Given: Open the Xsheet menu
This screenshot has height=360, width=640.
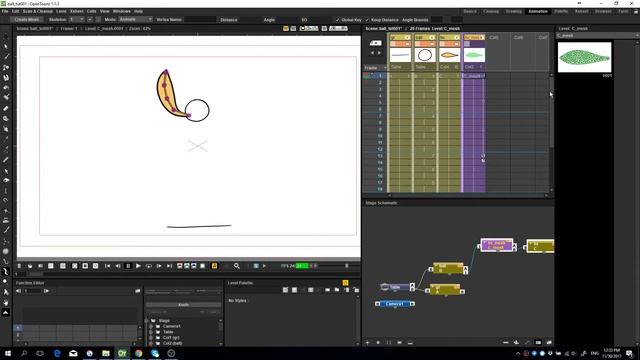Looking at the screenshot, I should pyautogui.click(x=76, y=11).
